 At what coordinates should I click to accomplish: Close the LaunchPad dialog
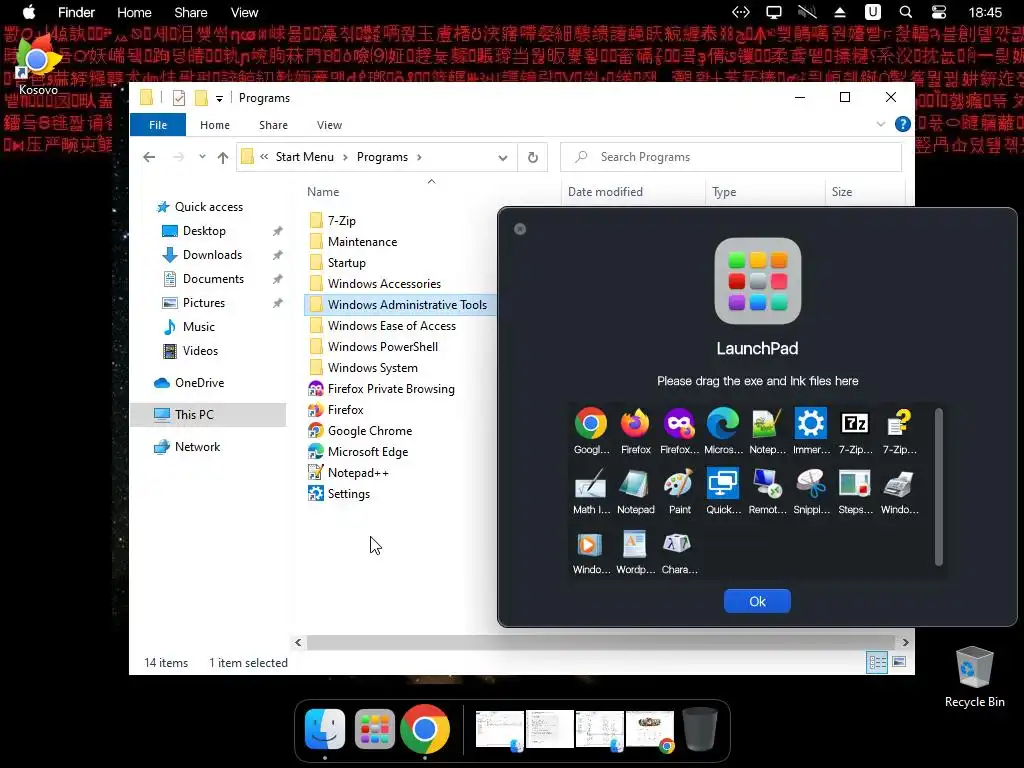pos(520,229)
